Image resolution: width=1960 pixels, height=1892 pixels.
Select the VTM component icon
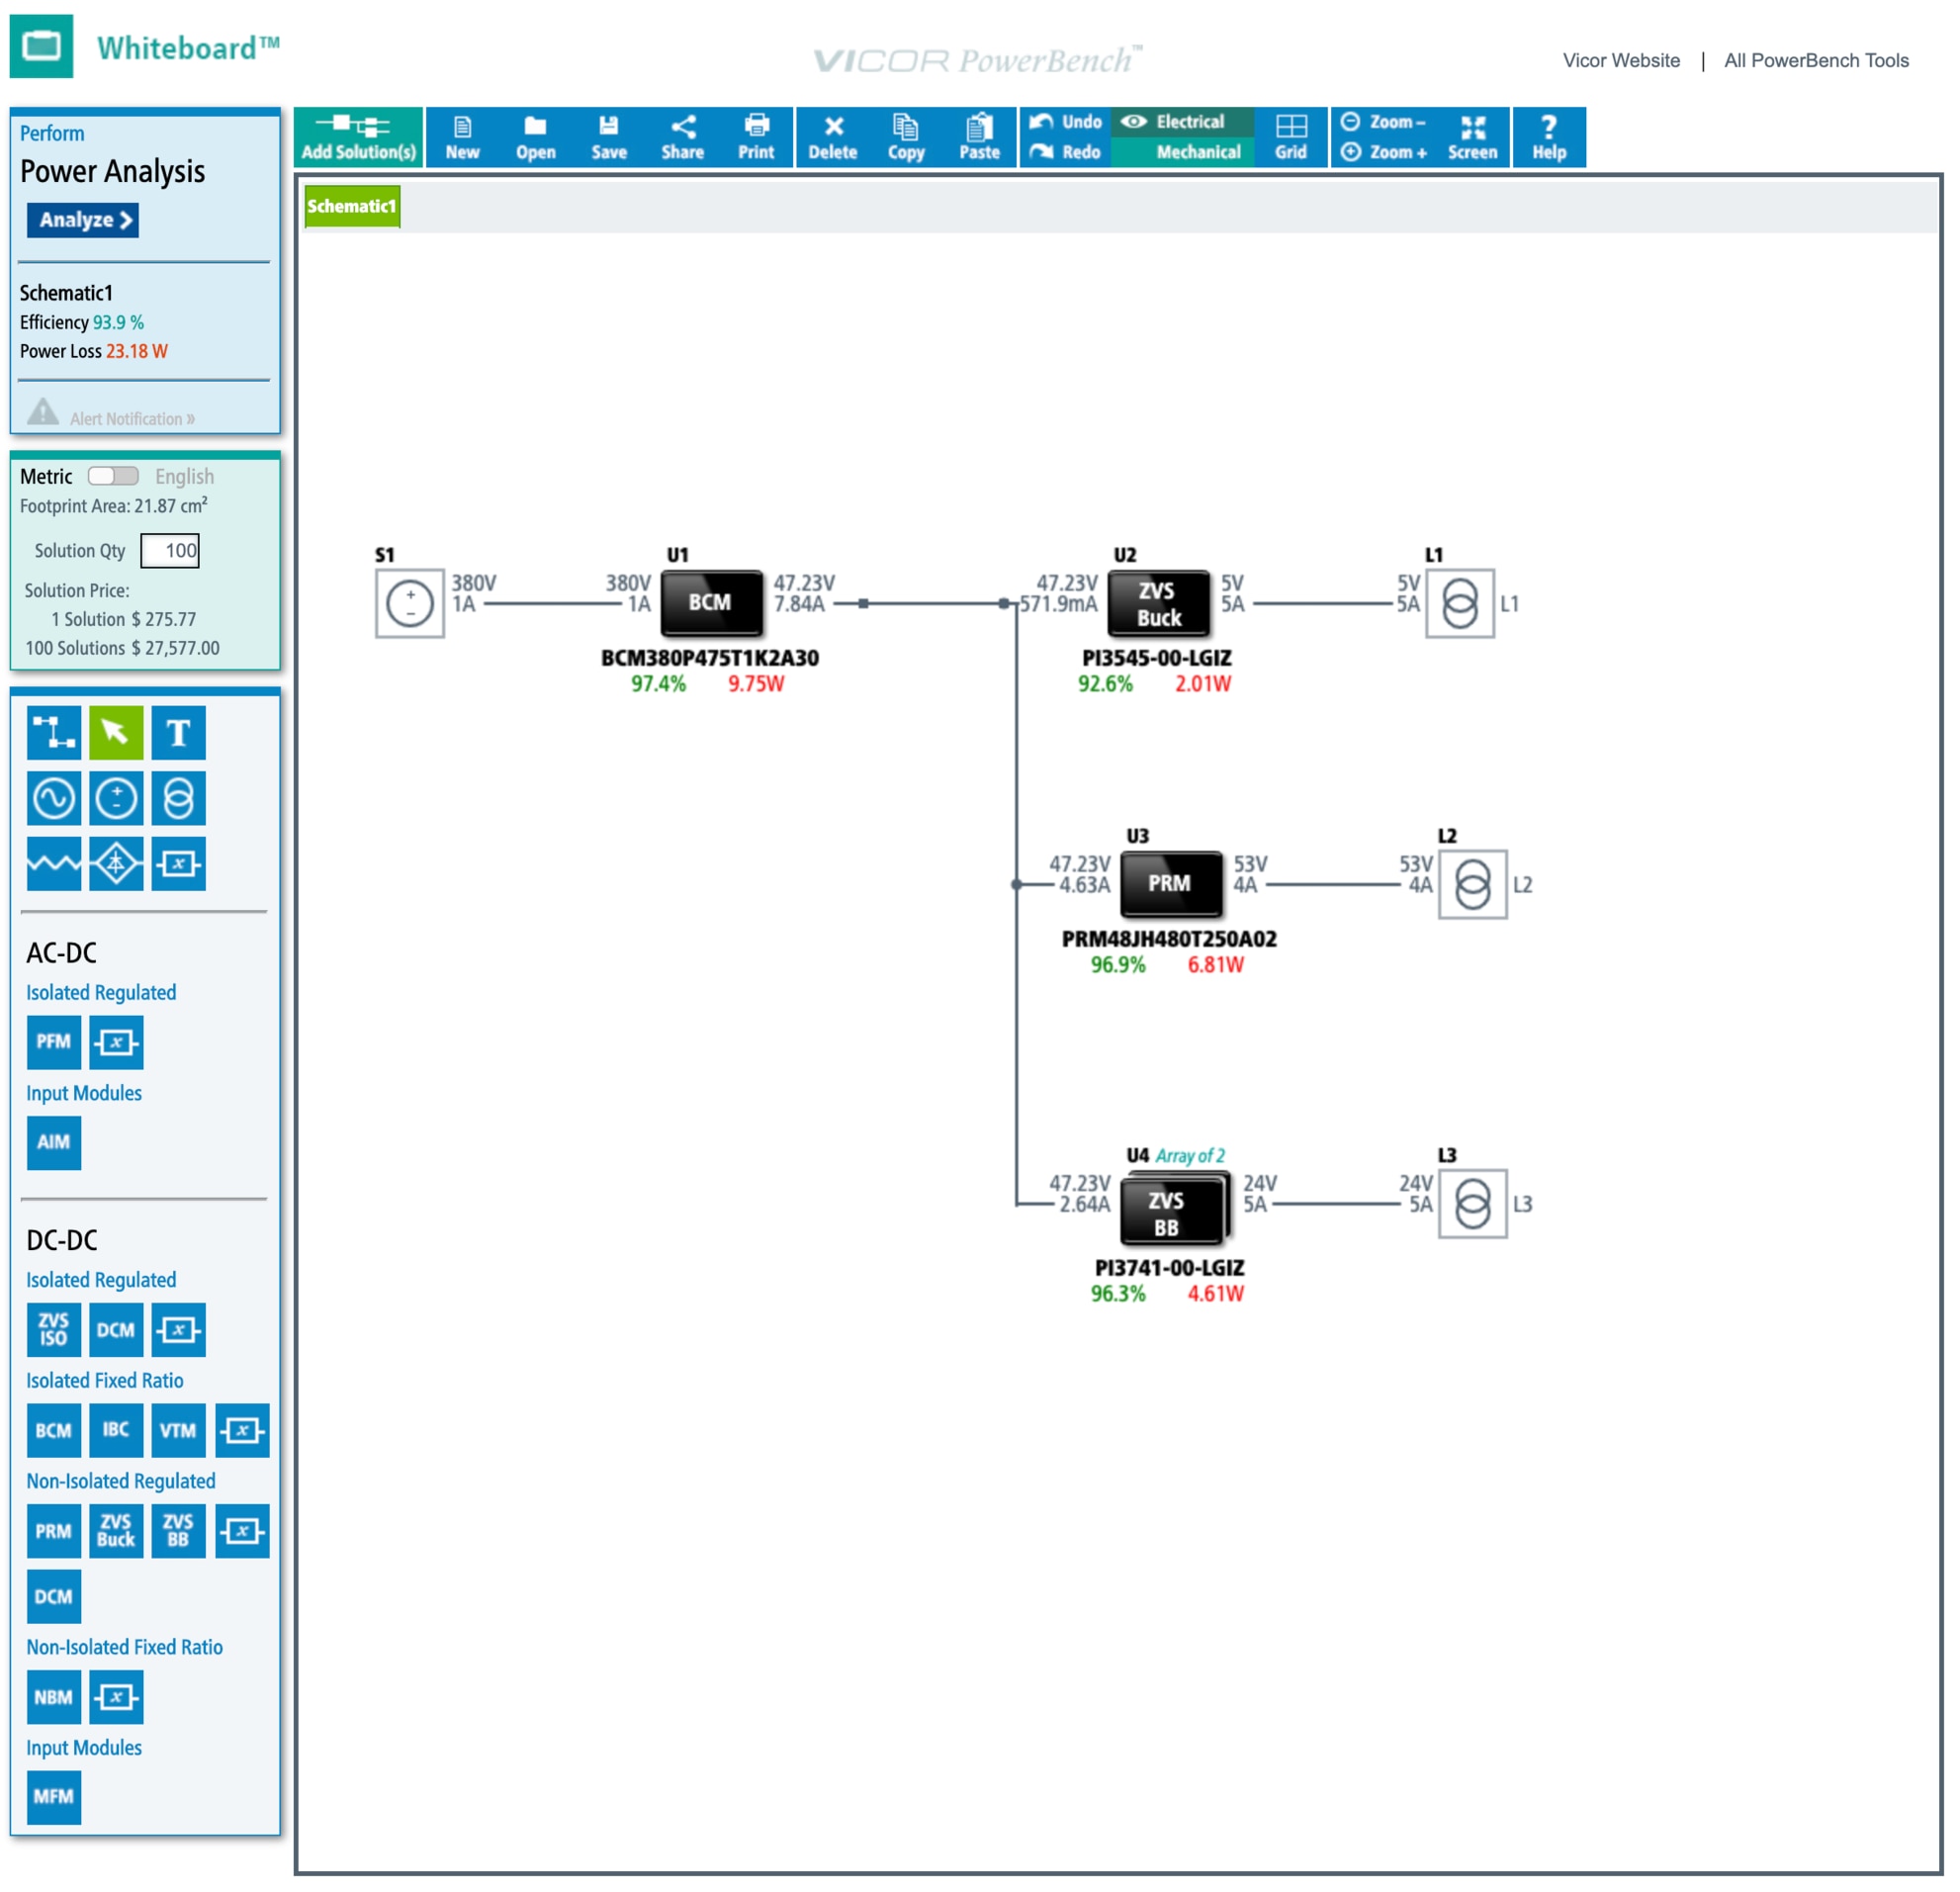tap(177, 1431)
